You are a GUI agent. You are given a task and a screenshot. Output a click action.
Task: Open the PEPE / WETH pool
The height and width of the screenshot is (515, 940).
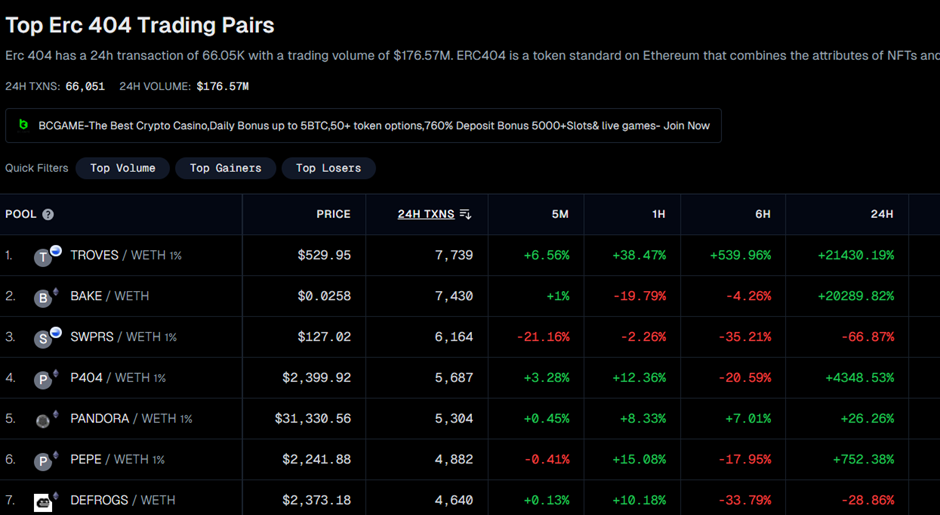tap(118, 459)
